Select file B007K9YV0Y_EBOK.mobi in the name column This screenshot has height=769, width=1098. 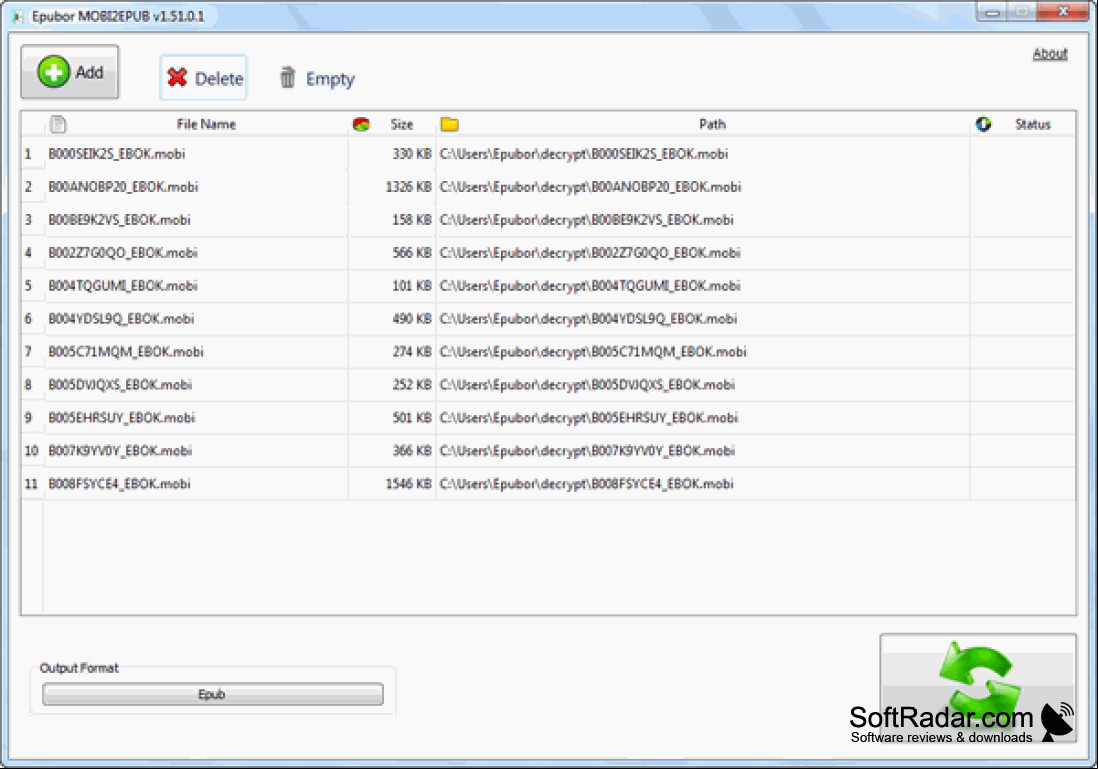(x=120, y=450)
